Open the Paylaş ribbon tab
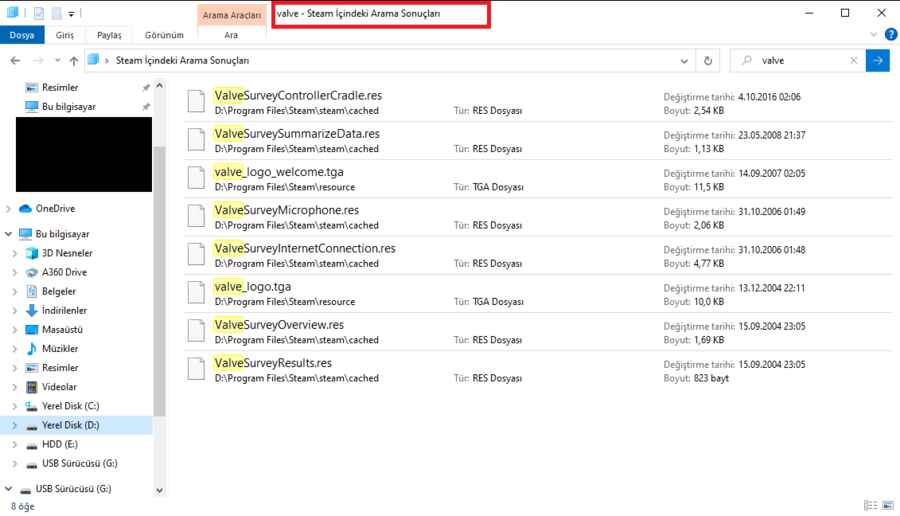 point(109,35)
